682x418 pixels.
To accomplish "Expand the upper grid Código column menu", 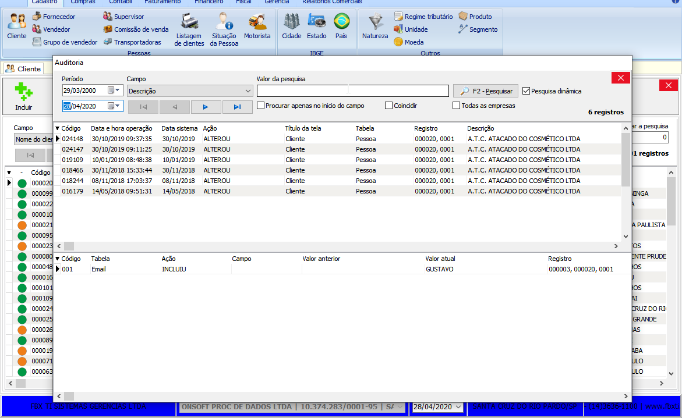I will point(57,128).
